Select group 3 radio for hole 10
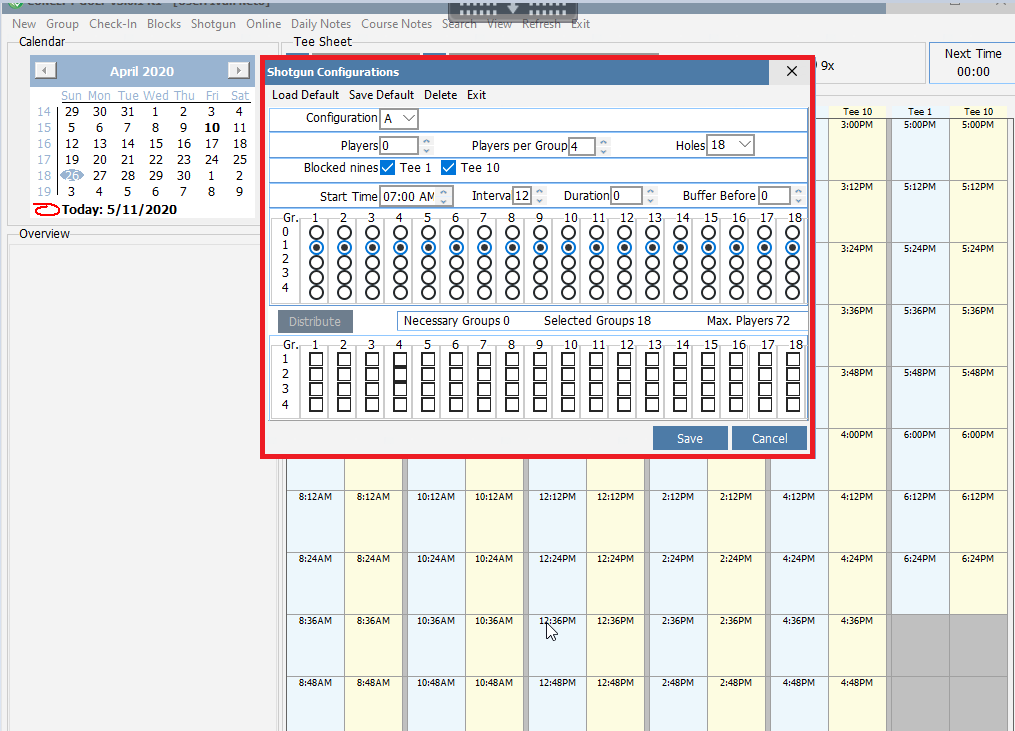This screenshot has height=731, width=1015. [x=568, y=277]
